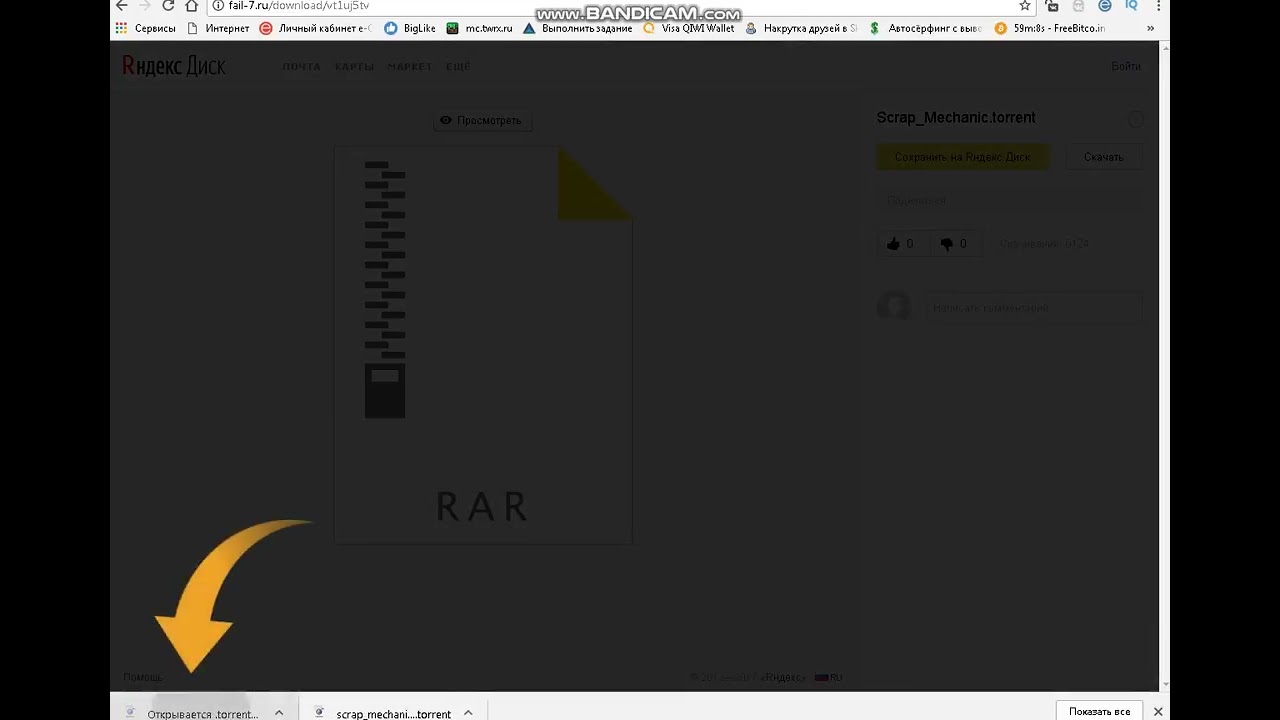This screenshot has width=1280, height=720.
Task: Open the Сервисы apps bookmark
Action: 146,28
